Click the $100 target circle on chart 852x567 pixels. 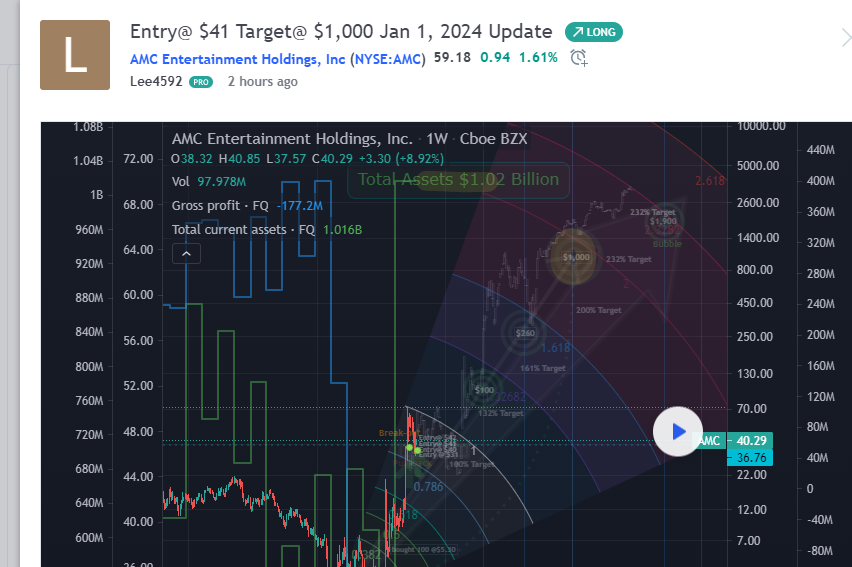click(x=484, y=390)
